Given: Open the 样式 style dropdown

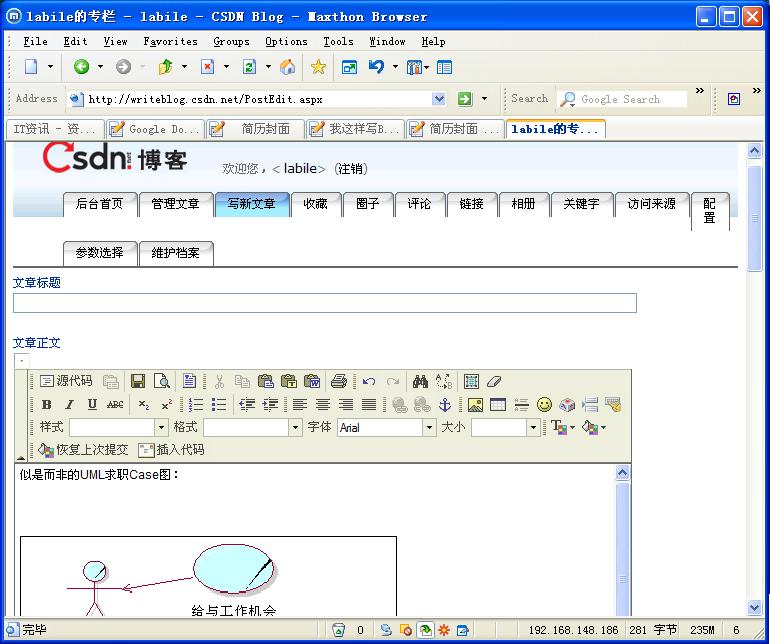Looking at the screenshot, I should click(161, 428).
